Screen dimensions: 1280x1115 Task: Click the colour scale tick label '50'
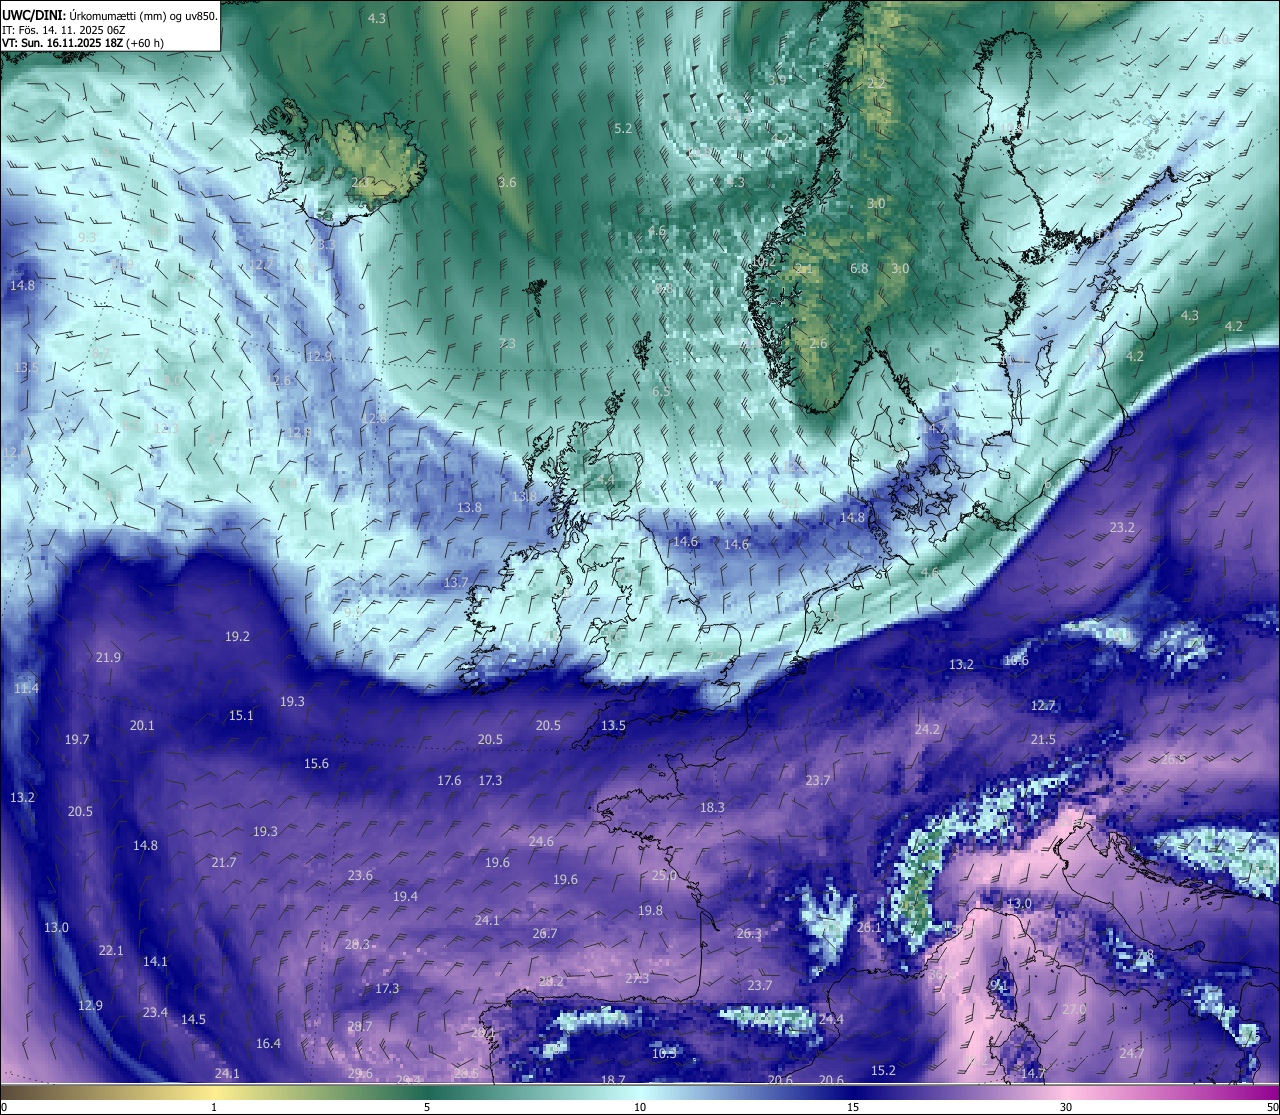pyautogui.click(x=1272, y=1107)
